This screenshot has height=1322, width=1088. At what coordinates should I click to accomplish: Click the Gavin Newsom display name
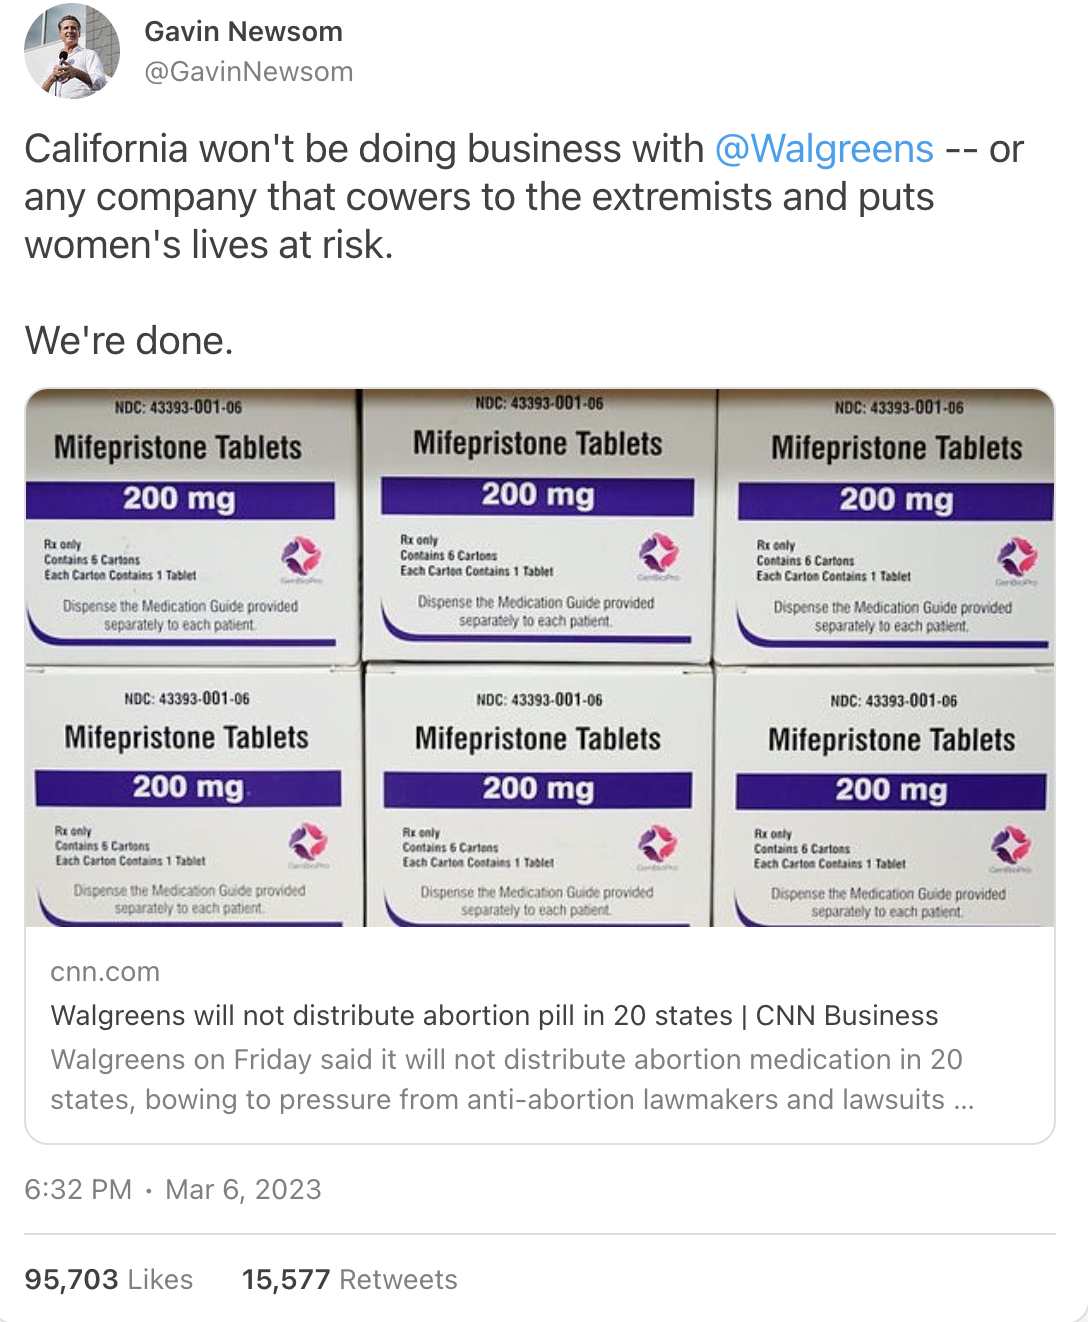pos(243,32)
